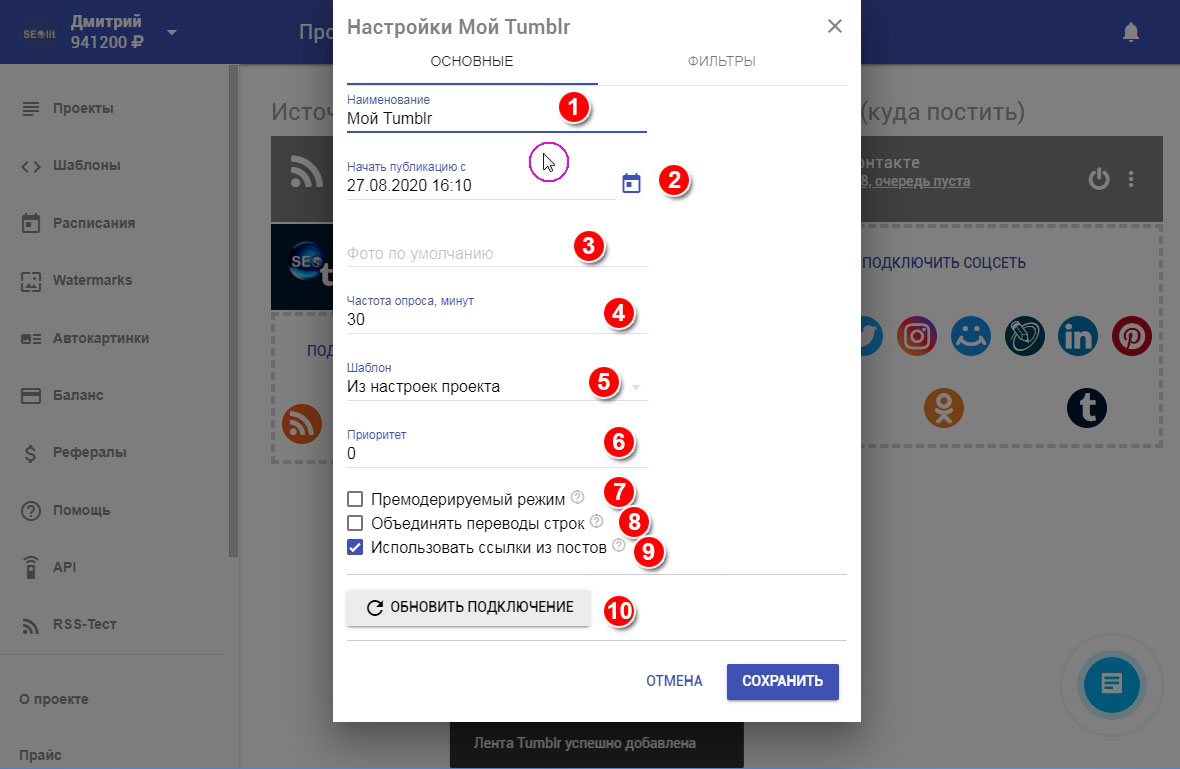1180x769 pixels.
Task: Open the three-dot menu for VKontakte
Action: (x=1132, y=180)
